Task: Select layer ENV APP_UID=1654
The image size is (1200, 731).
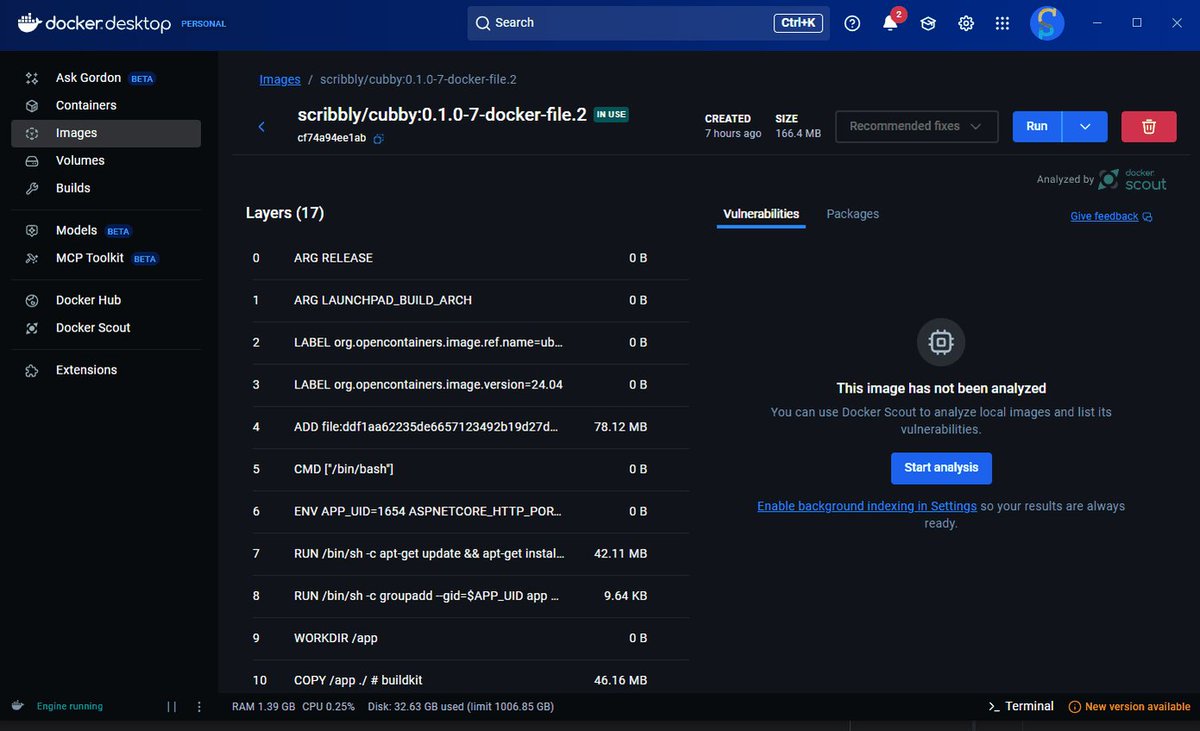Action: 467,511
